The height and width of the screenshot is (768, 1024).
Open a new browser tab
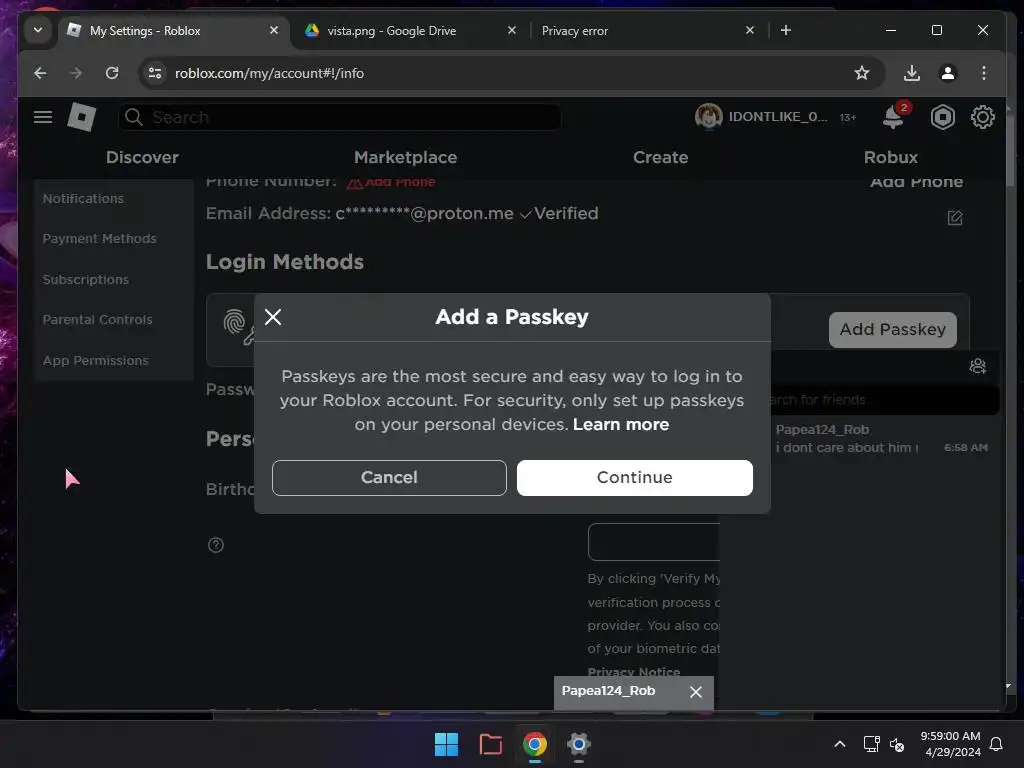point(786,30)
